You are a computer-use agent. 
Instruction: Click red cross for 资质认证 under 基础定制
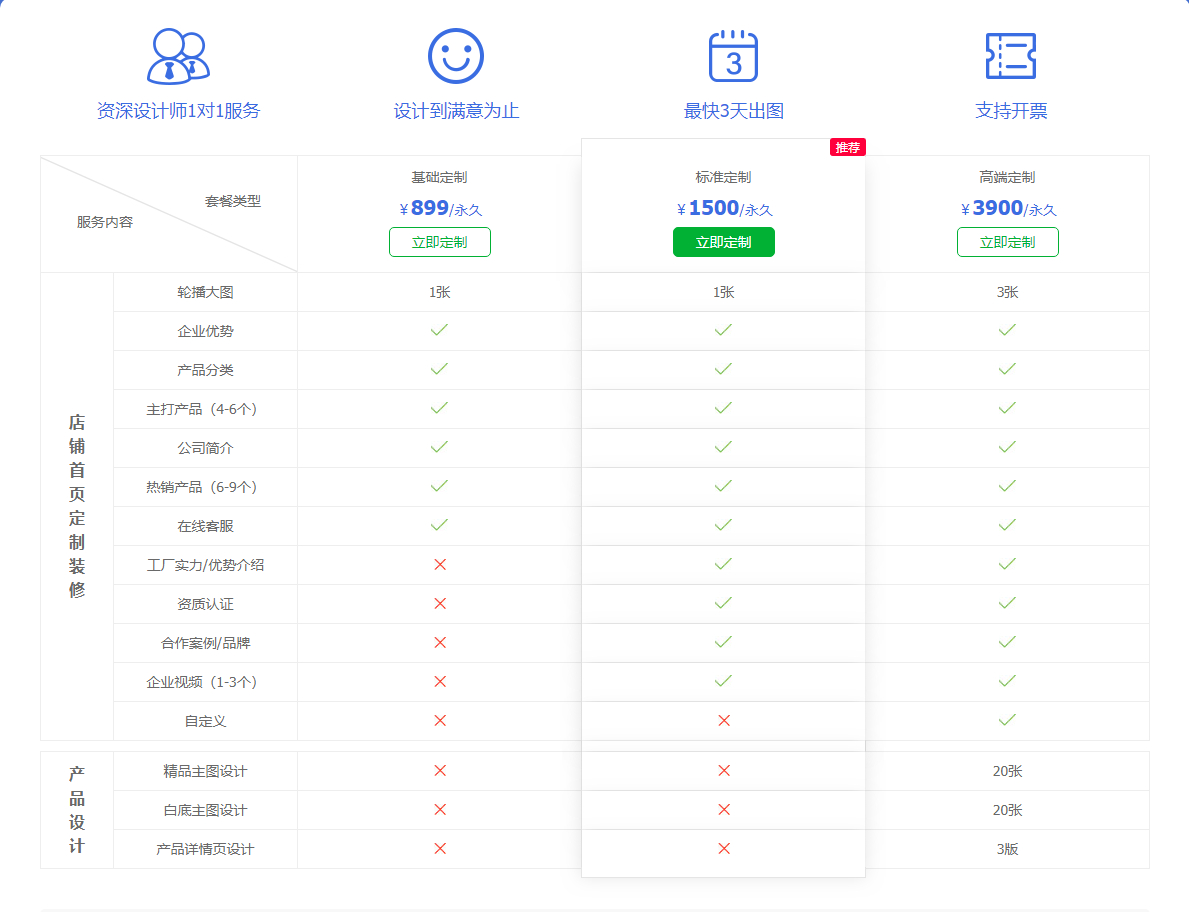click(439, 604)
